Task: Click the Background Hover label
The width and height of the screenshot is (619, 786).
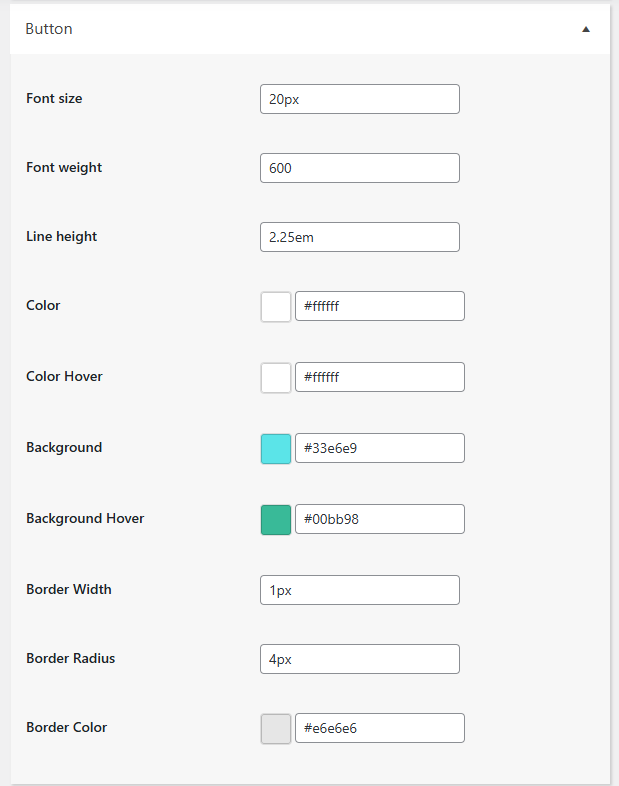Action: pyautogui.click(x=85, y=518)
